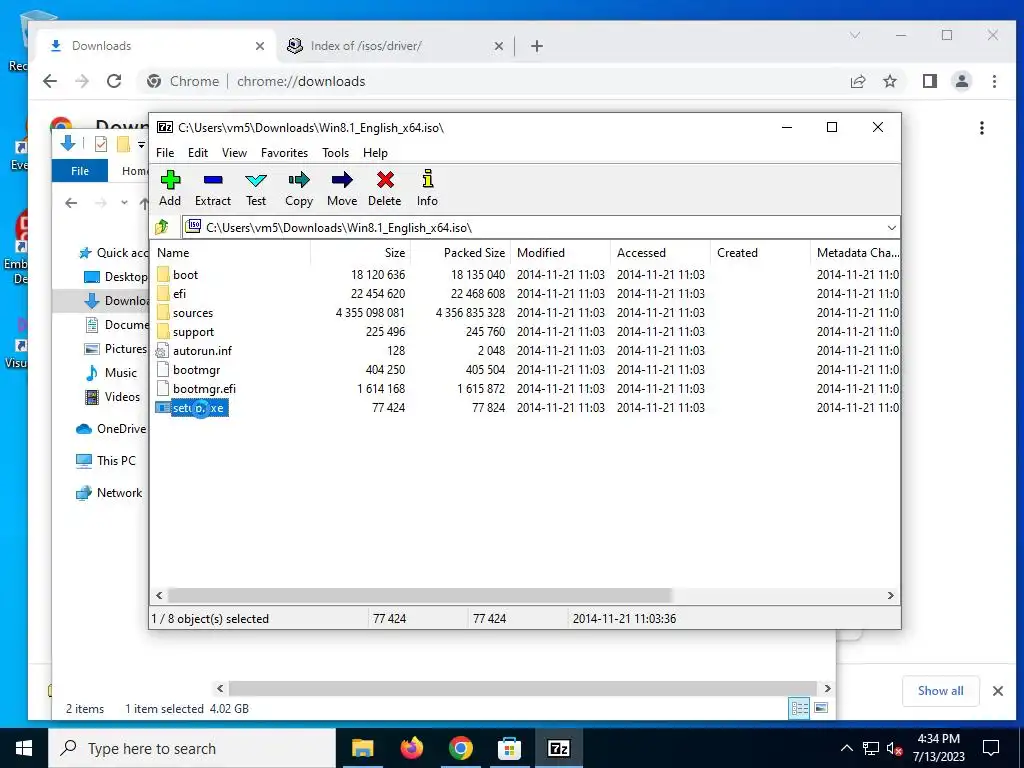This screenshot has width=1024, height=768.
Task: Open Chrome side panel icon
Action: coord(930,81)
